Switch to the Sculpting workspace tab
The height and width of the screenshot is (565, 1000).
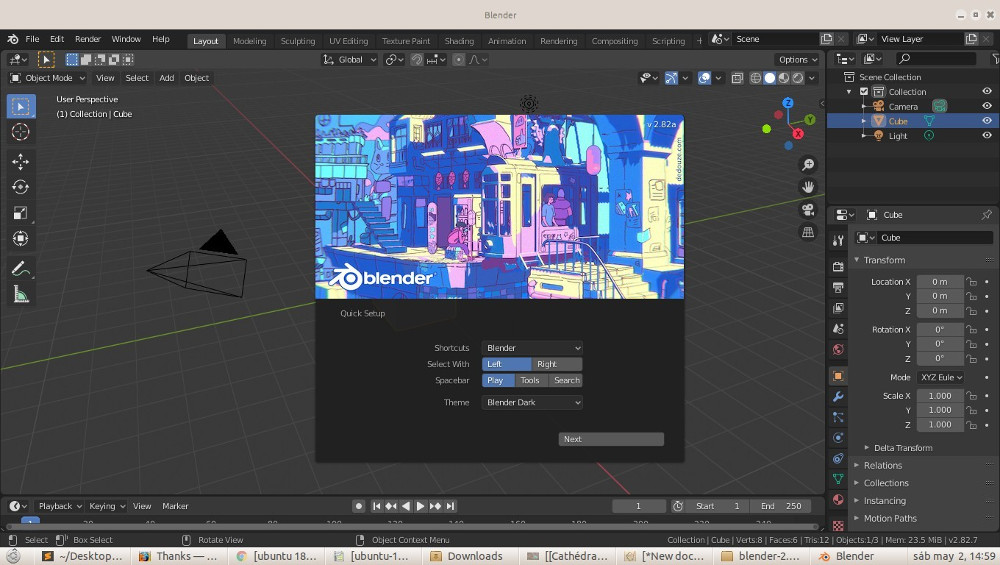(298, 41)
